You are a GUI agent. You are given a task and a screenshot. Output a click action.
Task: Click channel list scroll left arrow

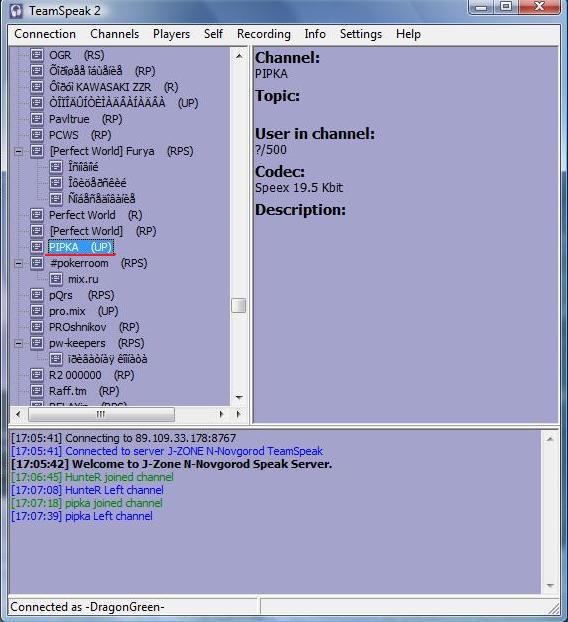pyautogui.click(x=18, y=414)
